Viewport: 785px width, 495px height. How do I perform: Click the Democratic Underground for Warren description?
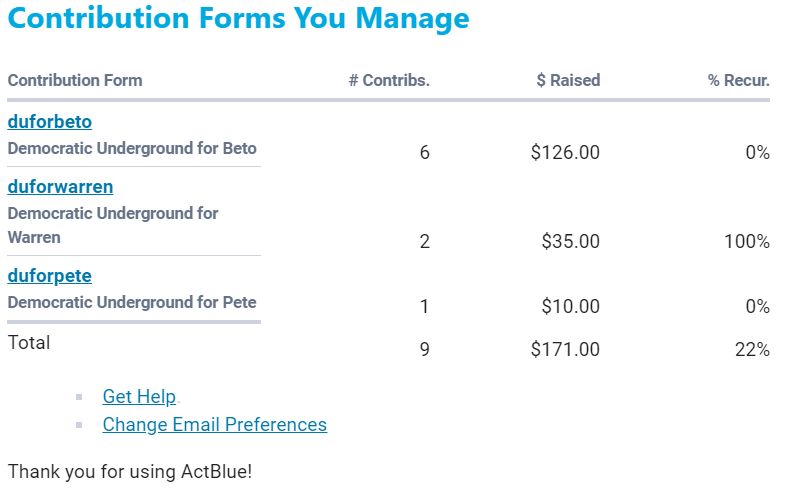[113, 225]
